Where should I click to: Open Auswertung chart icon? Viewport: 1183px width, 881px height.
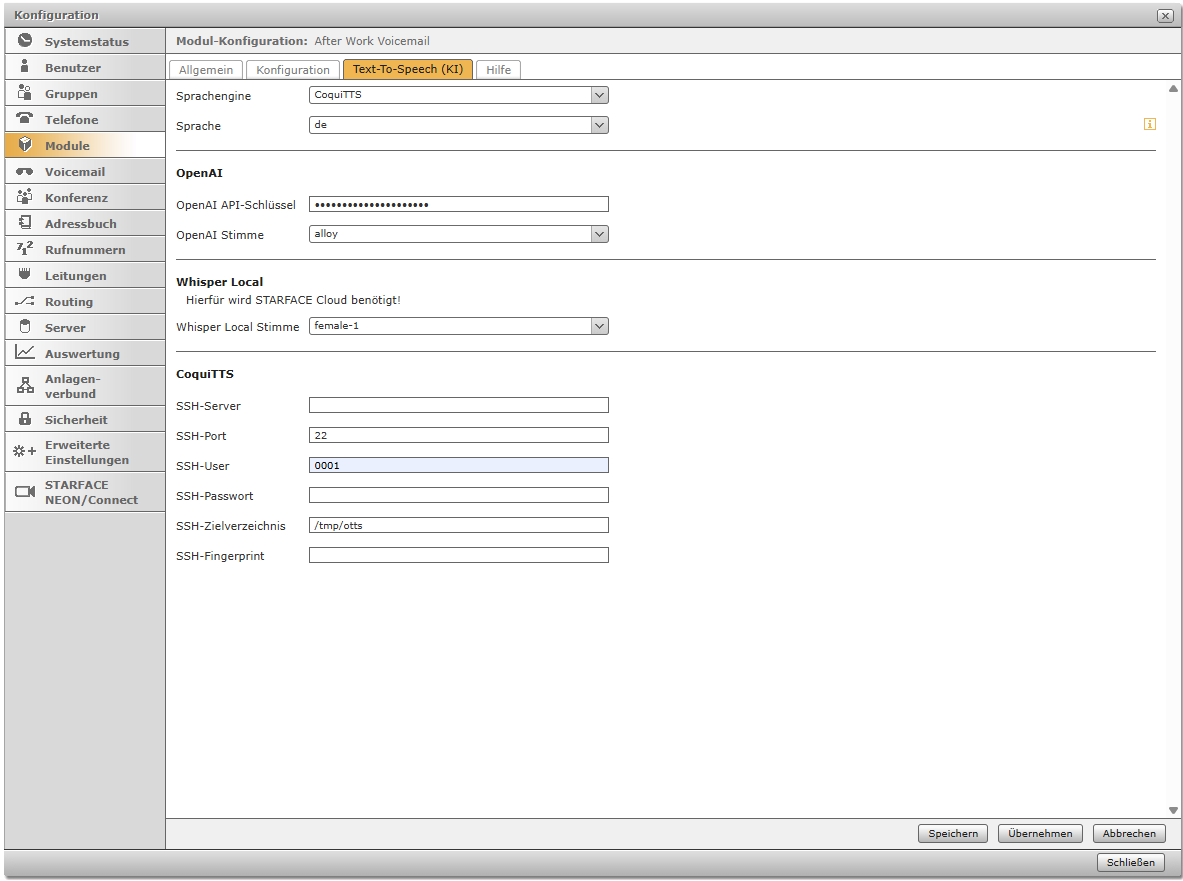pos(25,353)
